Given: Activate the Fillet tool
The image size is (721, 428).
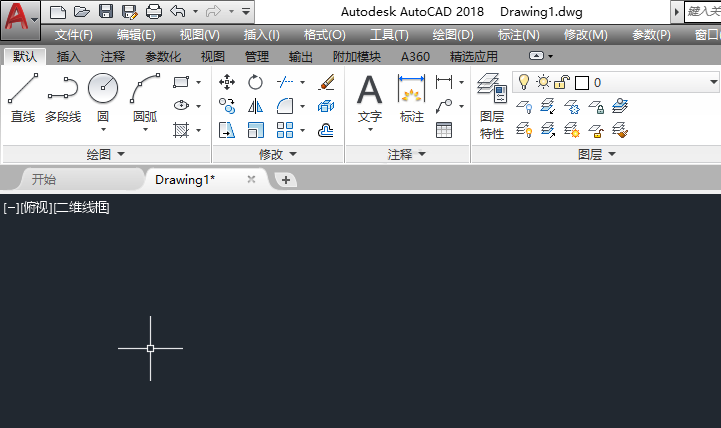Looking at the screenshot, I should point(285,106).
